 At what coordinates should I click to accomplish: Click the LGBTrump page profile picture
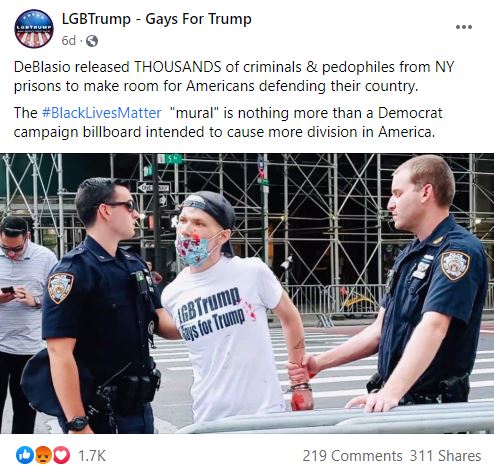point(34,29)
